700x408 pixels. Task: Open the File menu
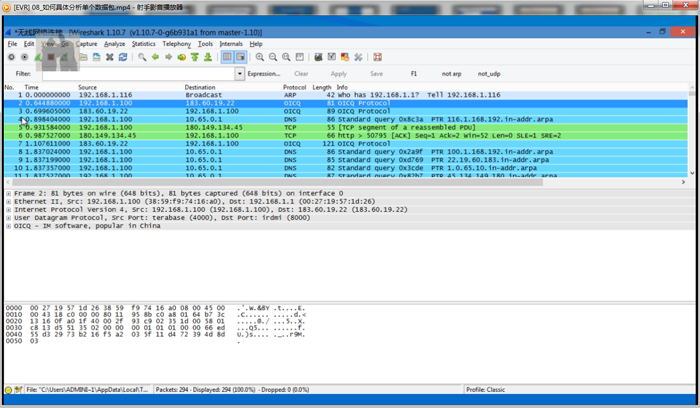click(12, 44)
